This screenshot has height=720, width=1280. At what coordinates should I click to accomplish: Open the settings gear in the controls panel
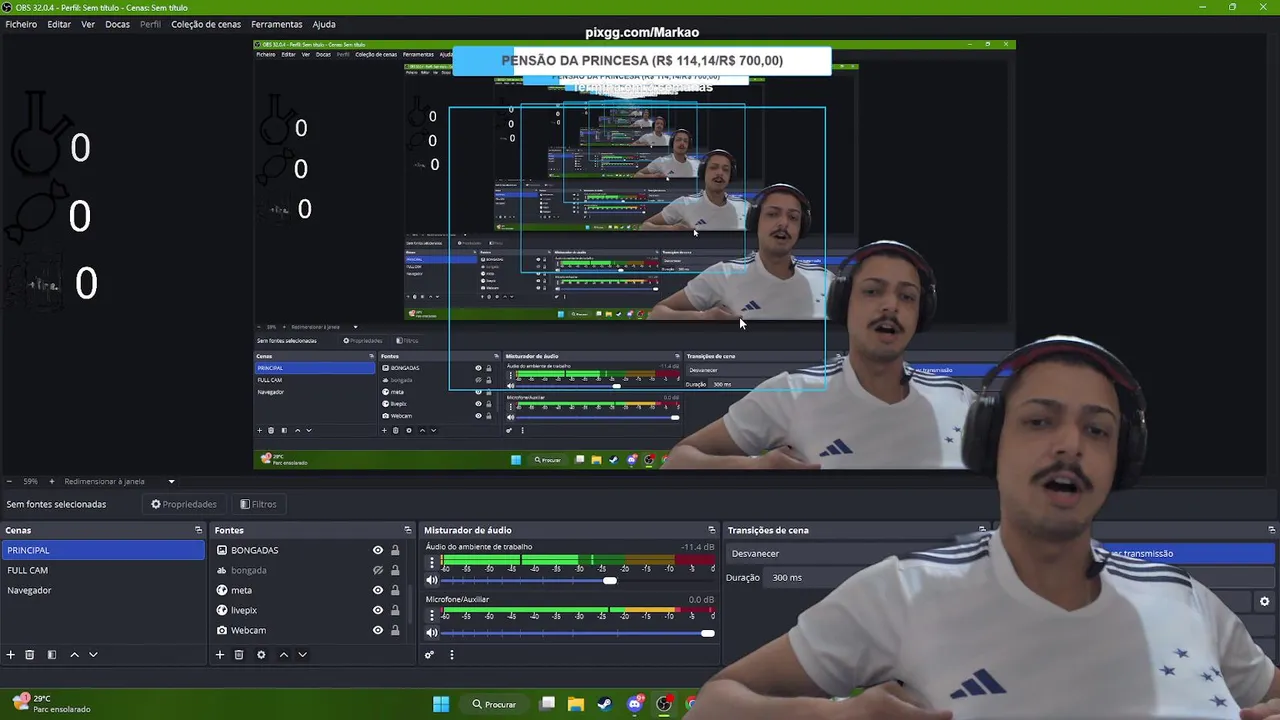[1264, 602]
